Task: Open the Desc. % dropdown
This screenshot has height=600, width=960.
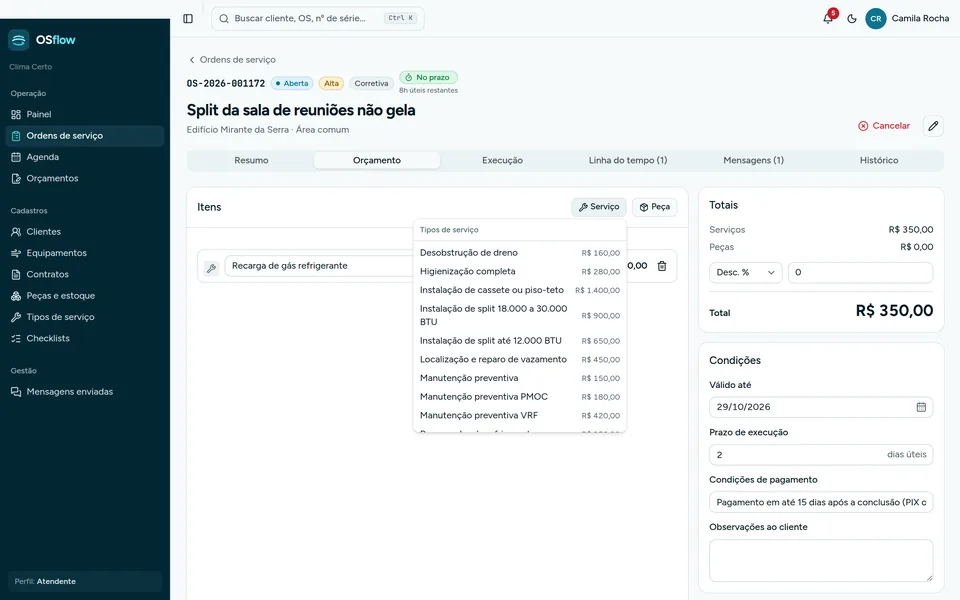Action: coord(745,272)
